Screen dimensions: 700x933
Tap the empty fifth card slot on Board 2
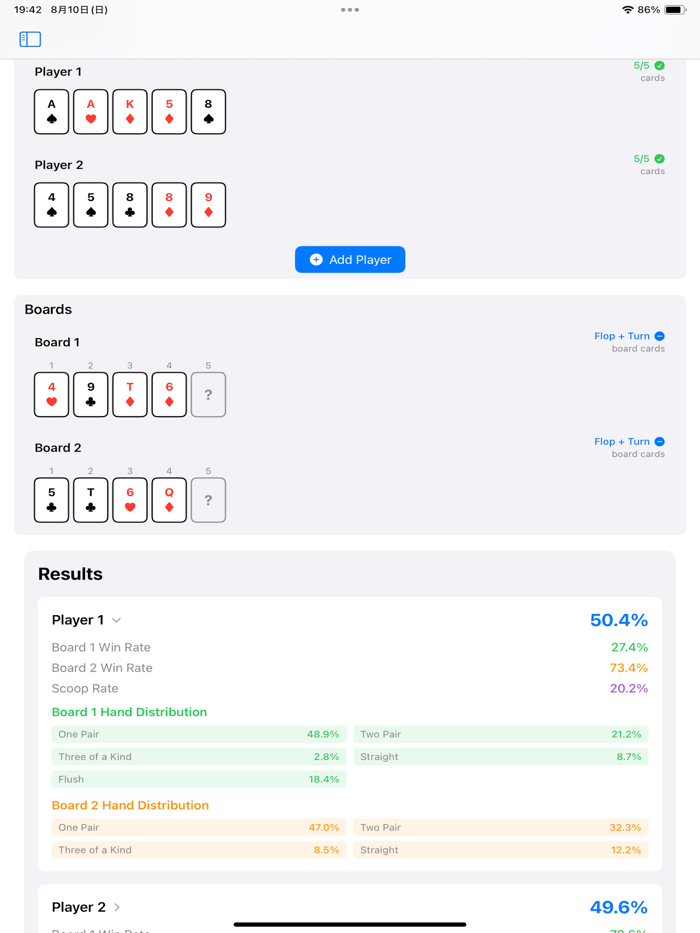pyautogui.click(x=207, y=500)
